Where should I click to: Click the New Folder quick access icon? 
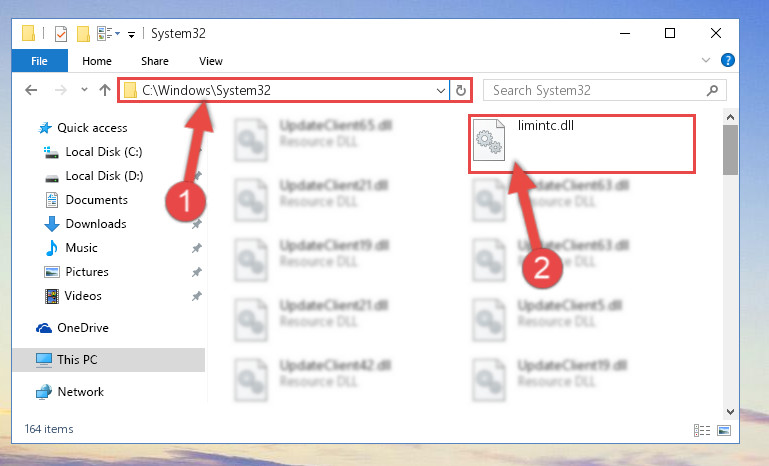tap(83, 34)
